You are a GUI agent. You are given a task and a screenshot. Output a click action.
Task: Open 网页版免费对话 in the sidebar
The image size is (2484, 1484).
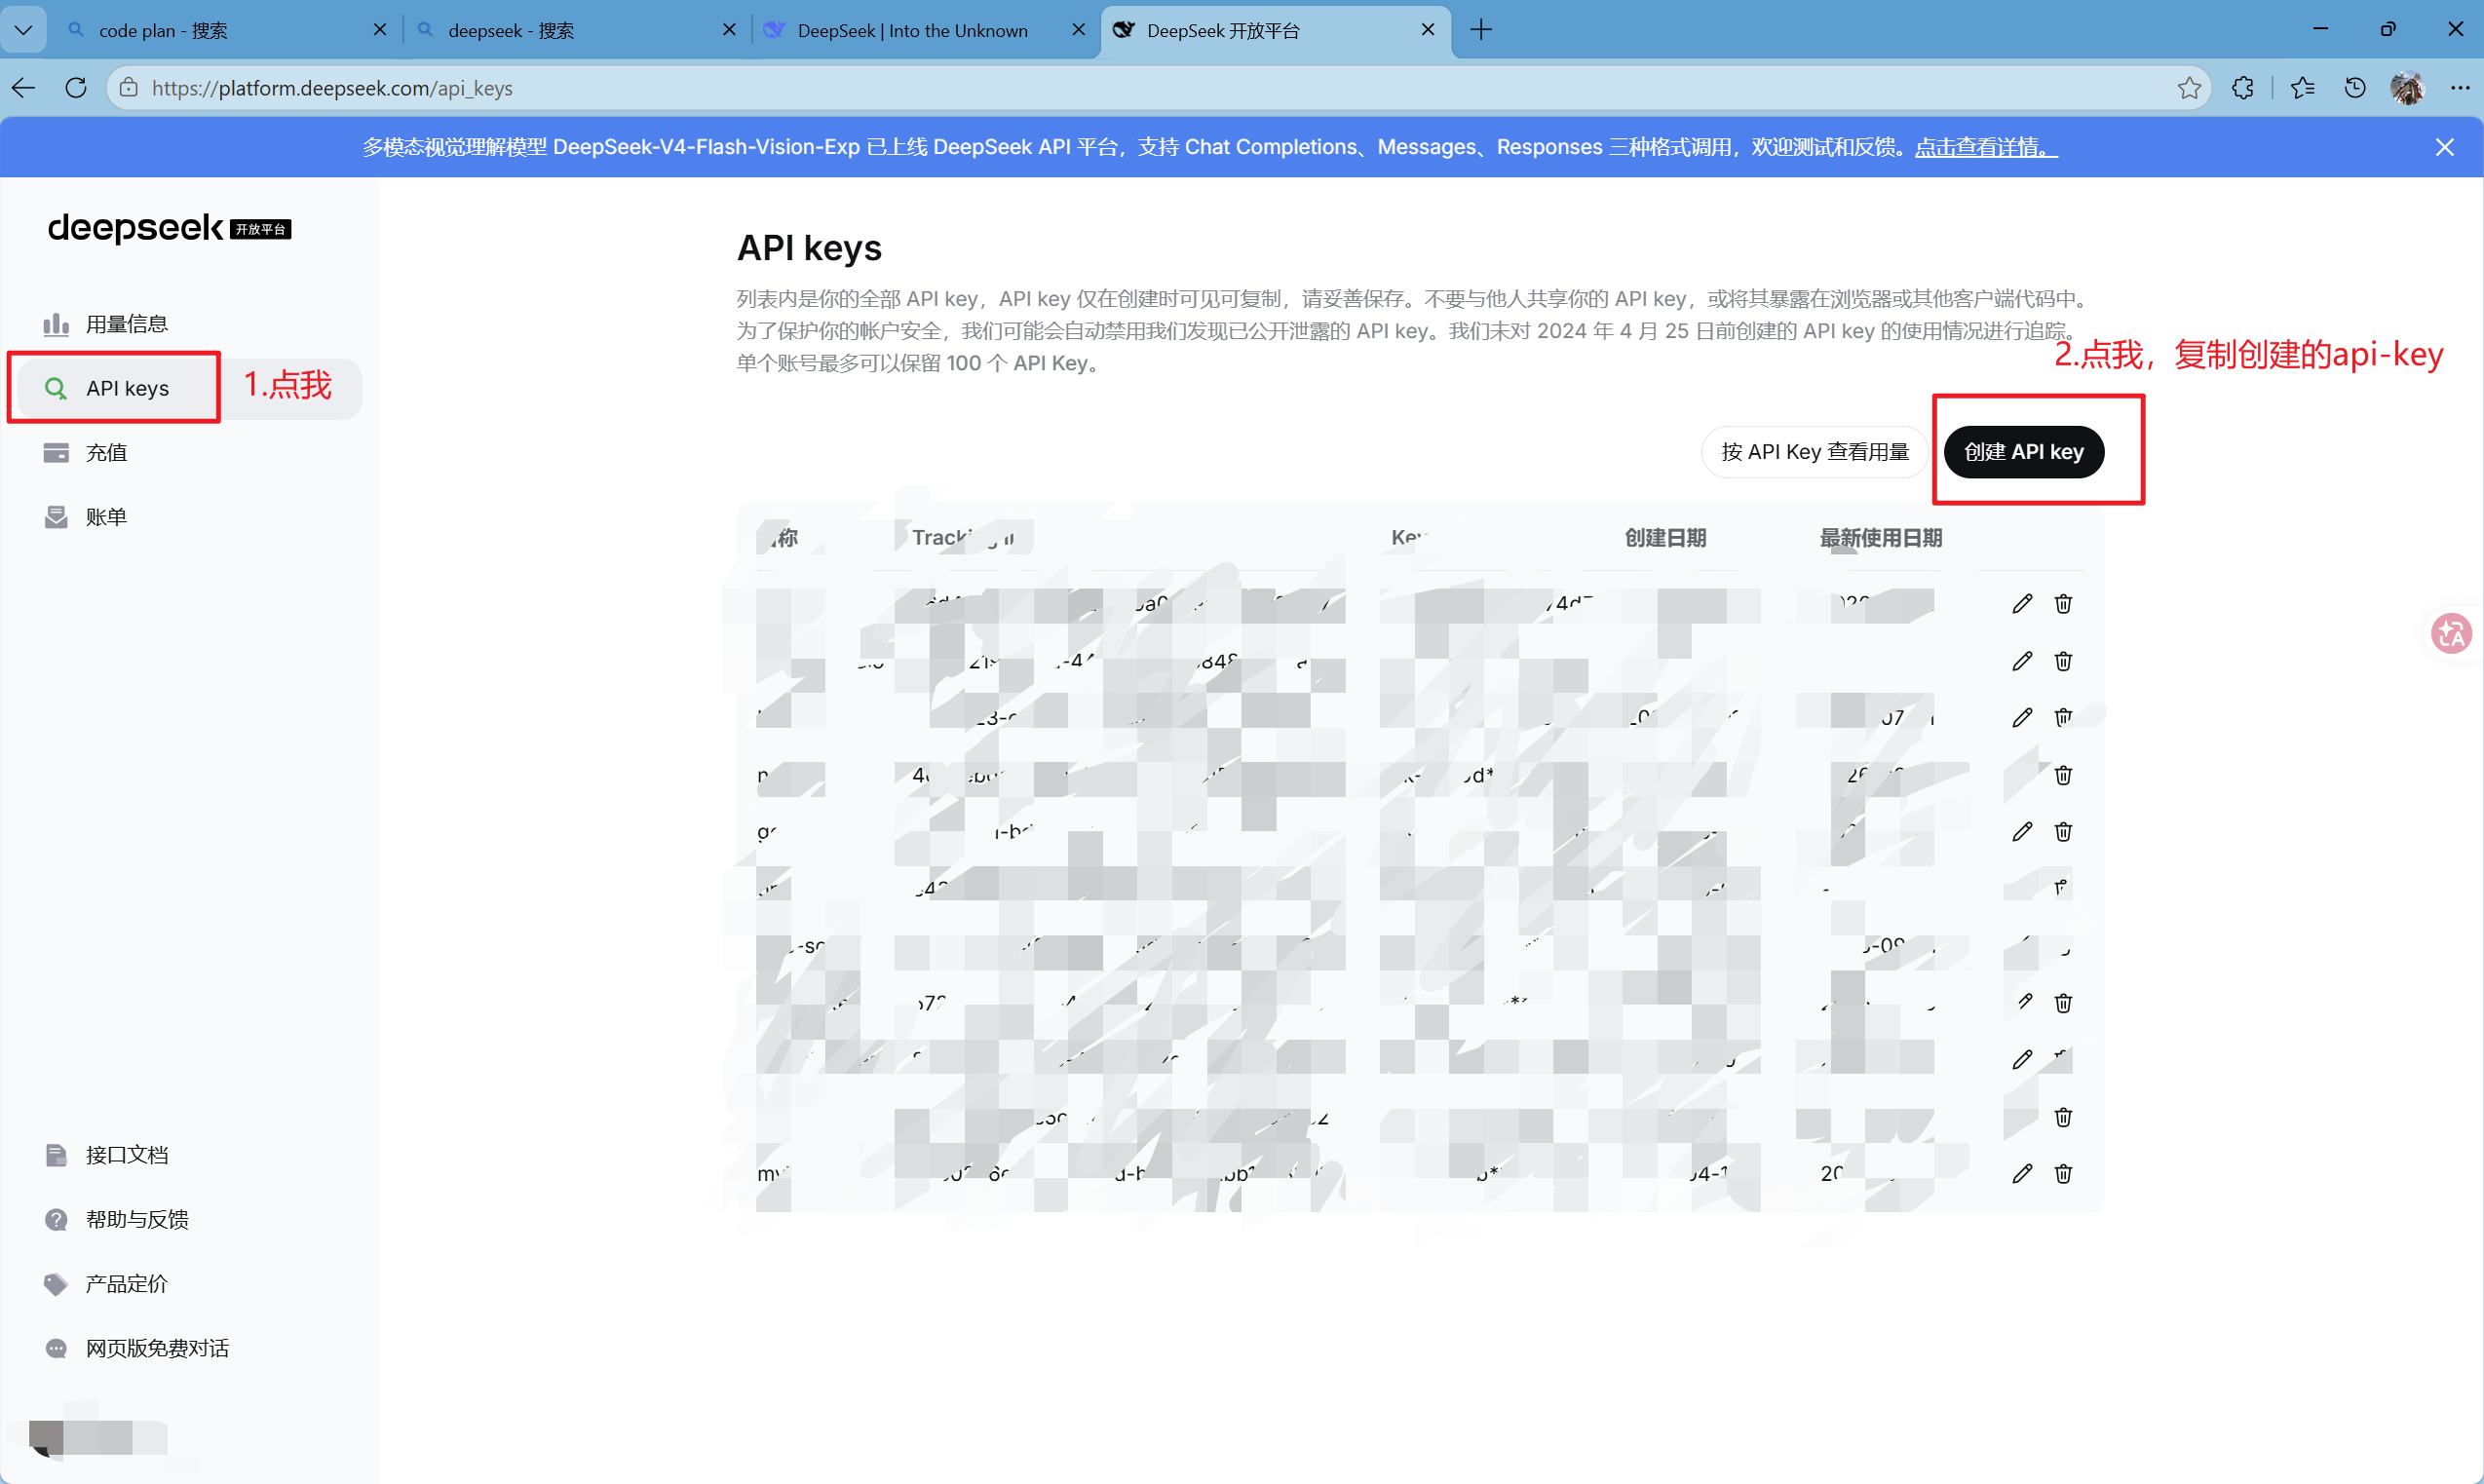(x=190, y=1348)
